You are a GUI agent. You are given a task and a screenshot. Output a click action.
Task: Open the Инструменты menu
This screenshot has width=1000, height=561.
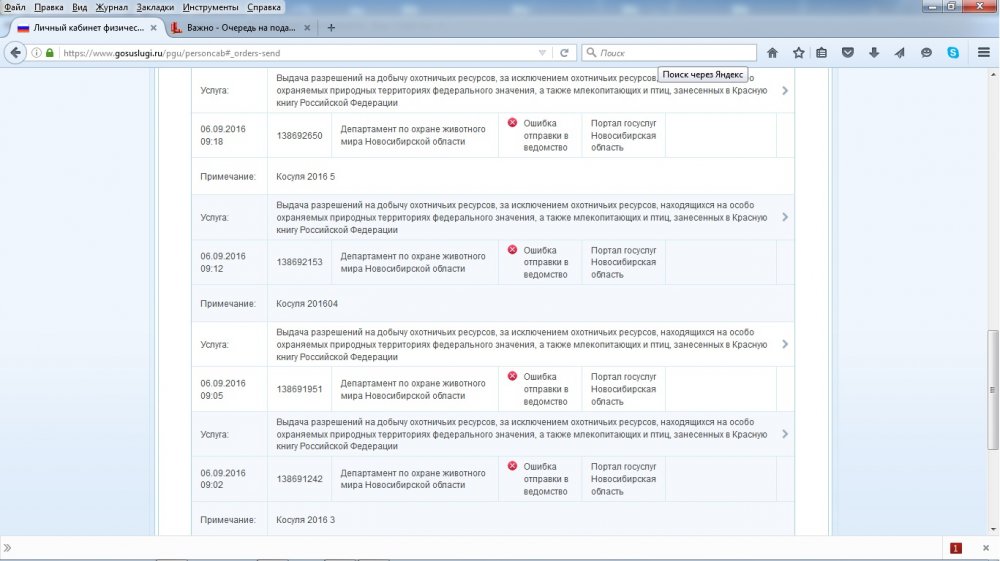(210, 7)
